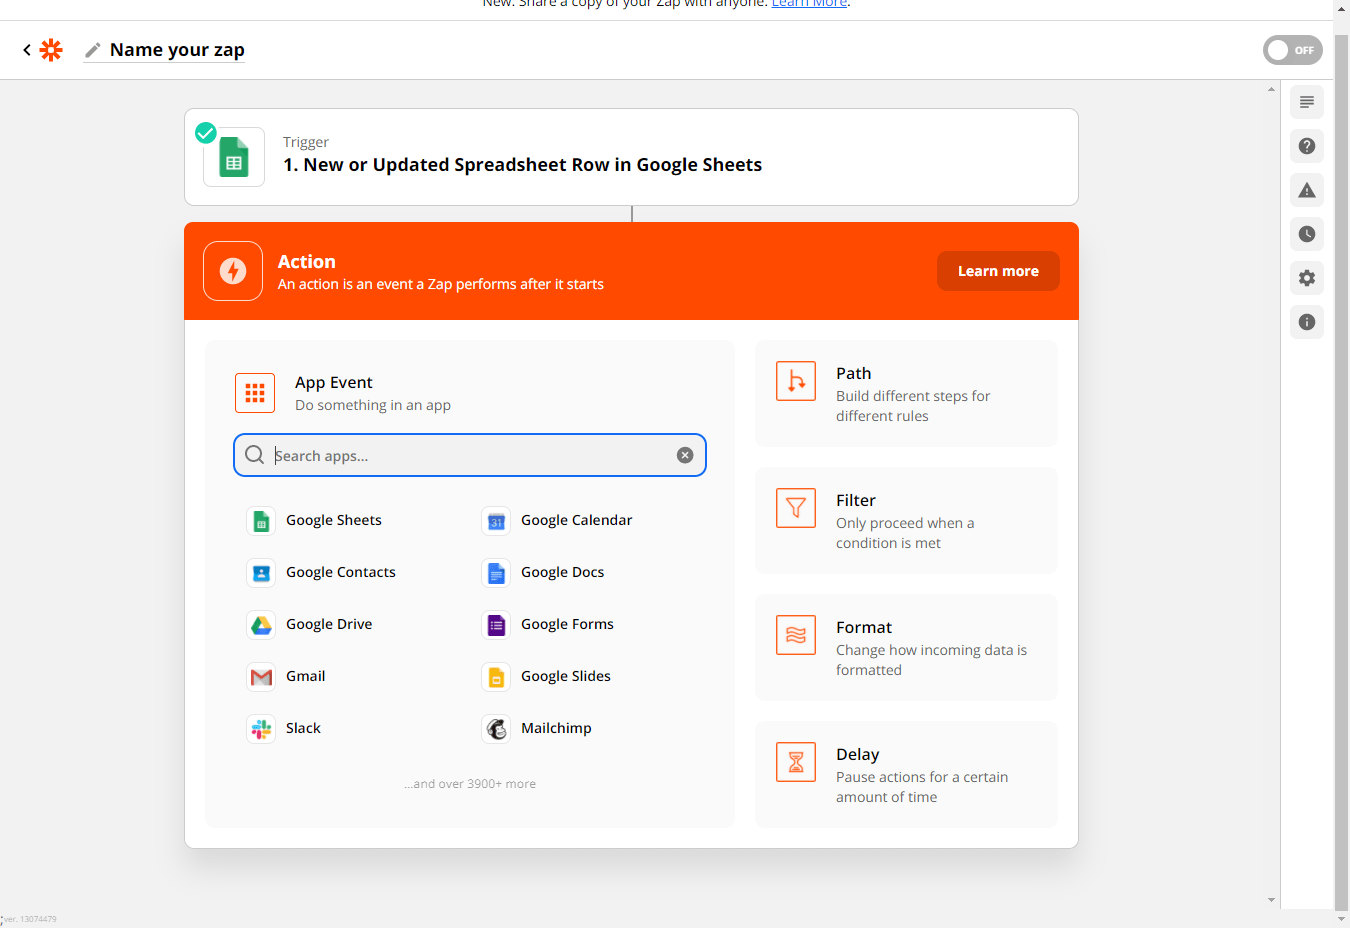1350x928 pixels.
Task: Select Google Forms from app list
Action: point(567,624)
